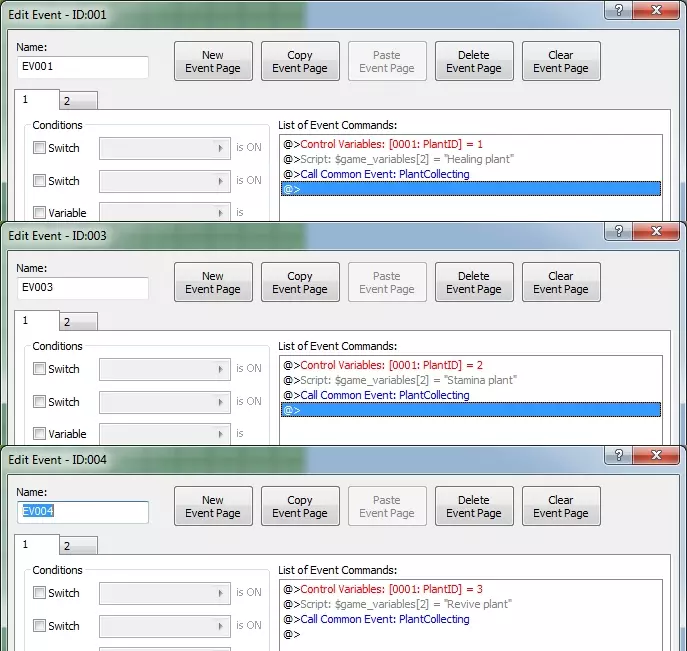Open first Switch selector in ID:001 window
This screenshot has height=651, width=687.
click(x=165, y=148)
